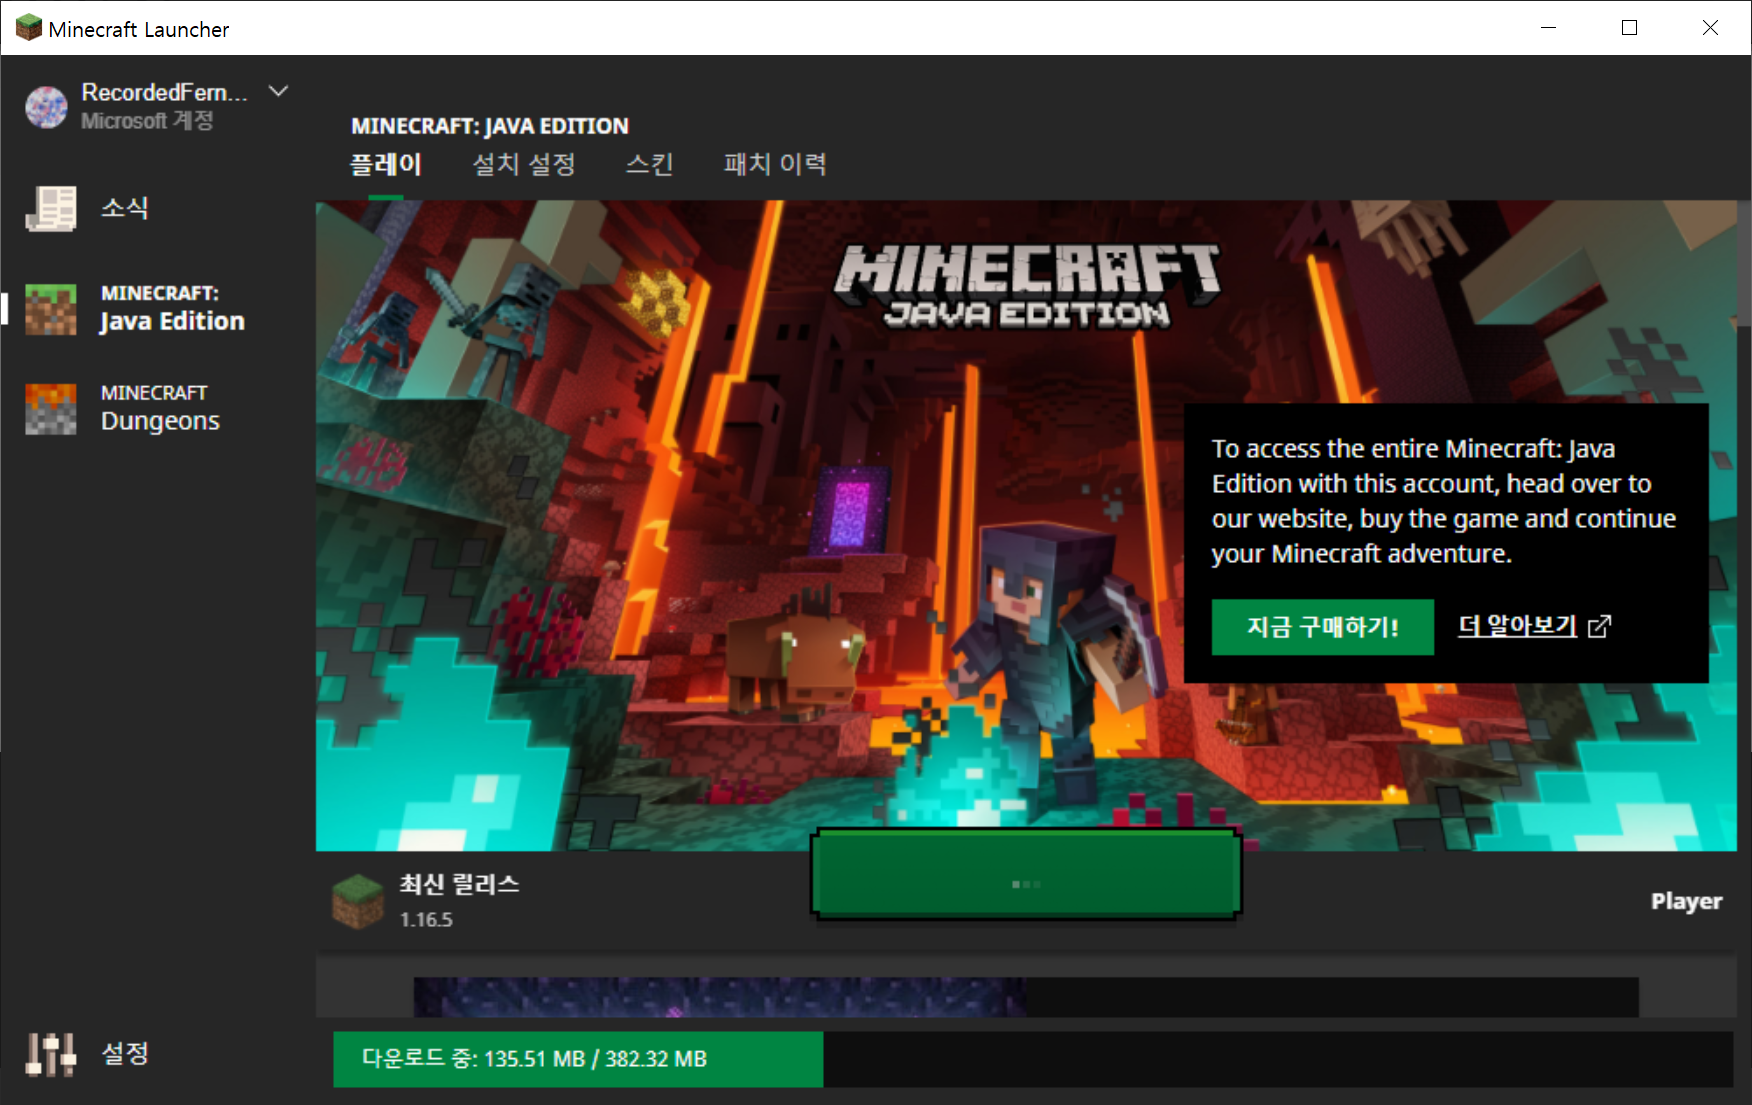Click the RecordedFern account avatar
The image size is (1752, 1105).
46,107
